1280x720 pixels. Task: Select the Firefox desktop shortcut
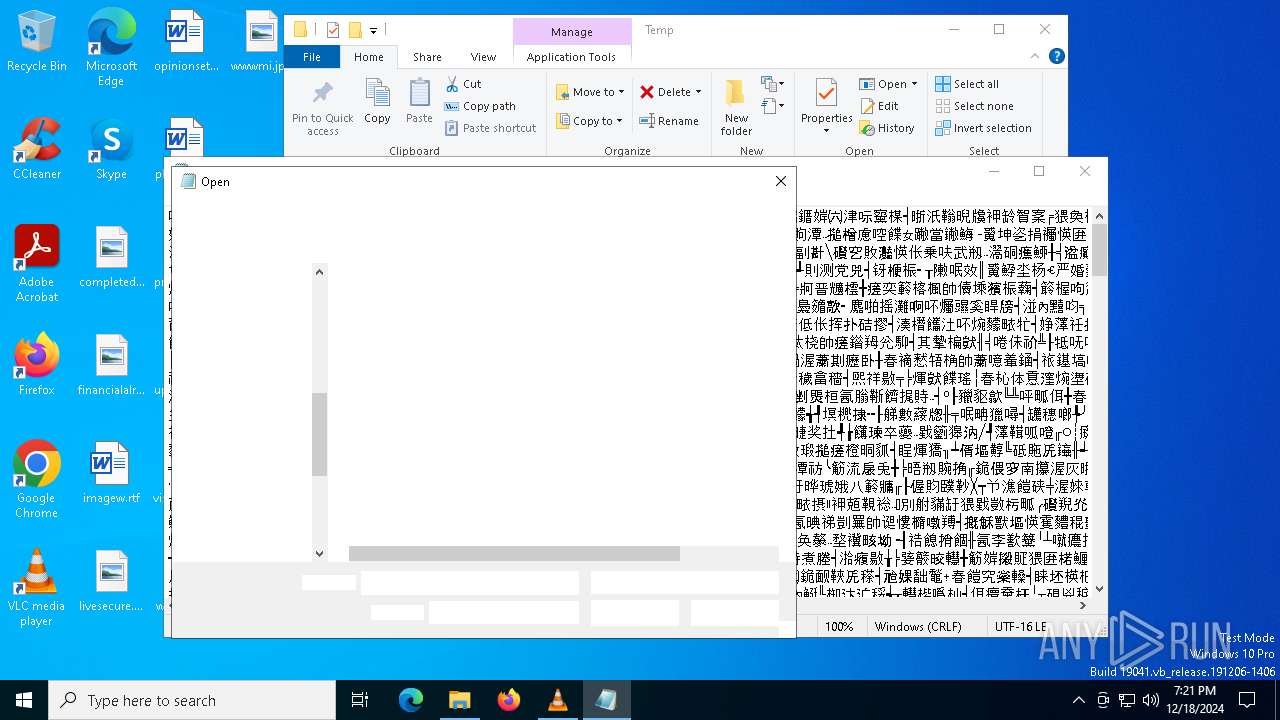click(x=36, y=364)
